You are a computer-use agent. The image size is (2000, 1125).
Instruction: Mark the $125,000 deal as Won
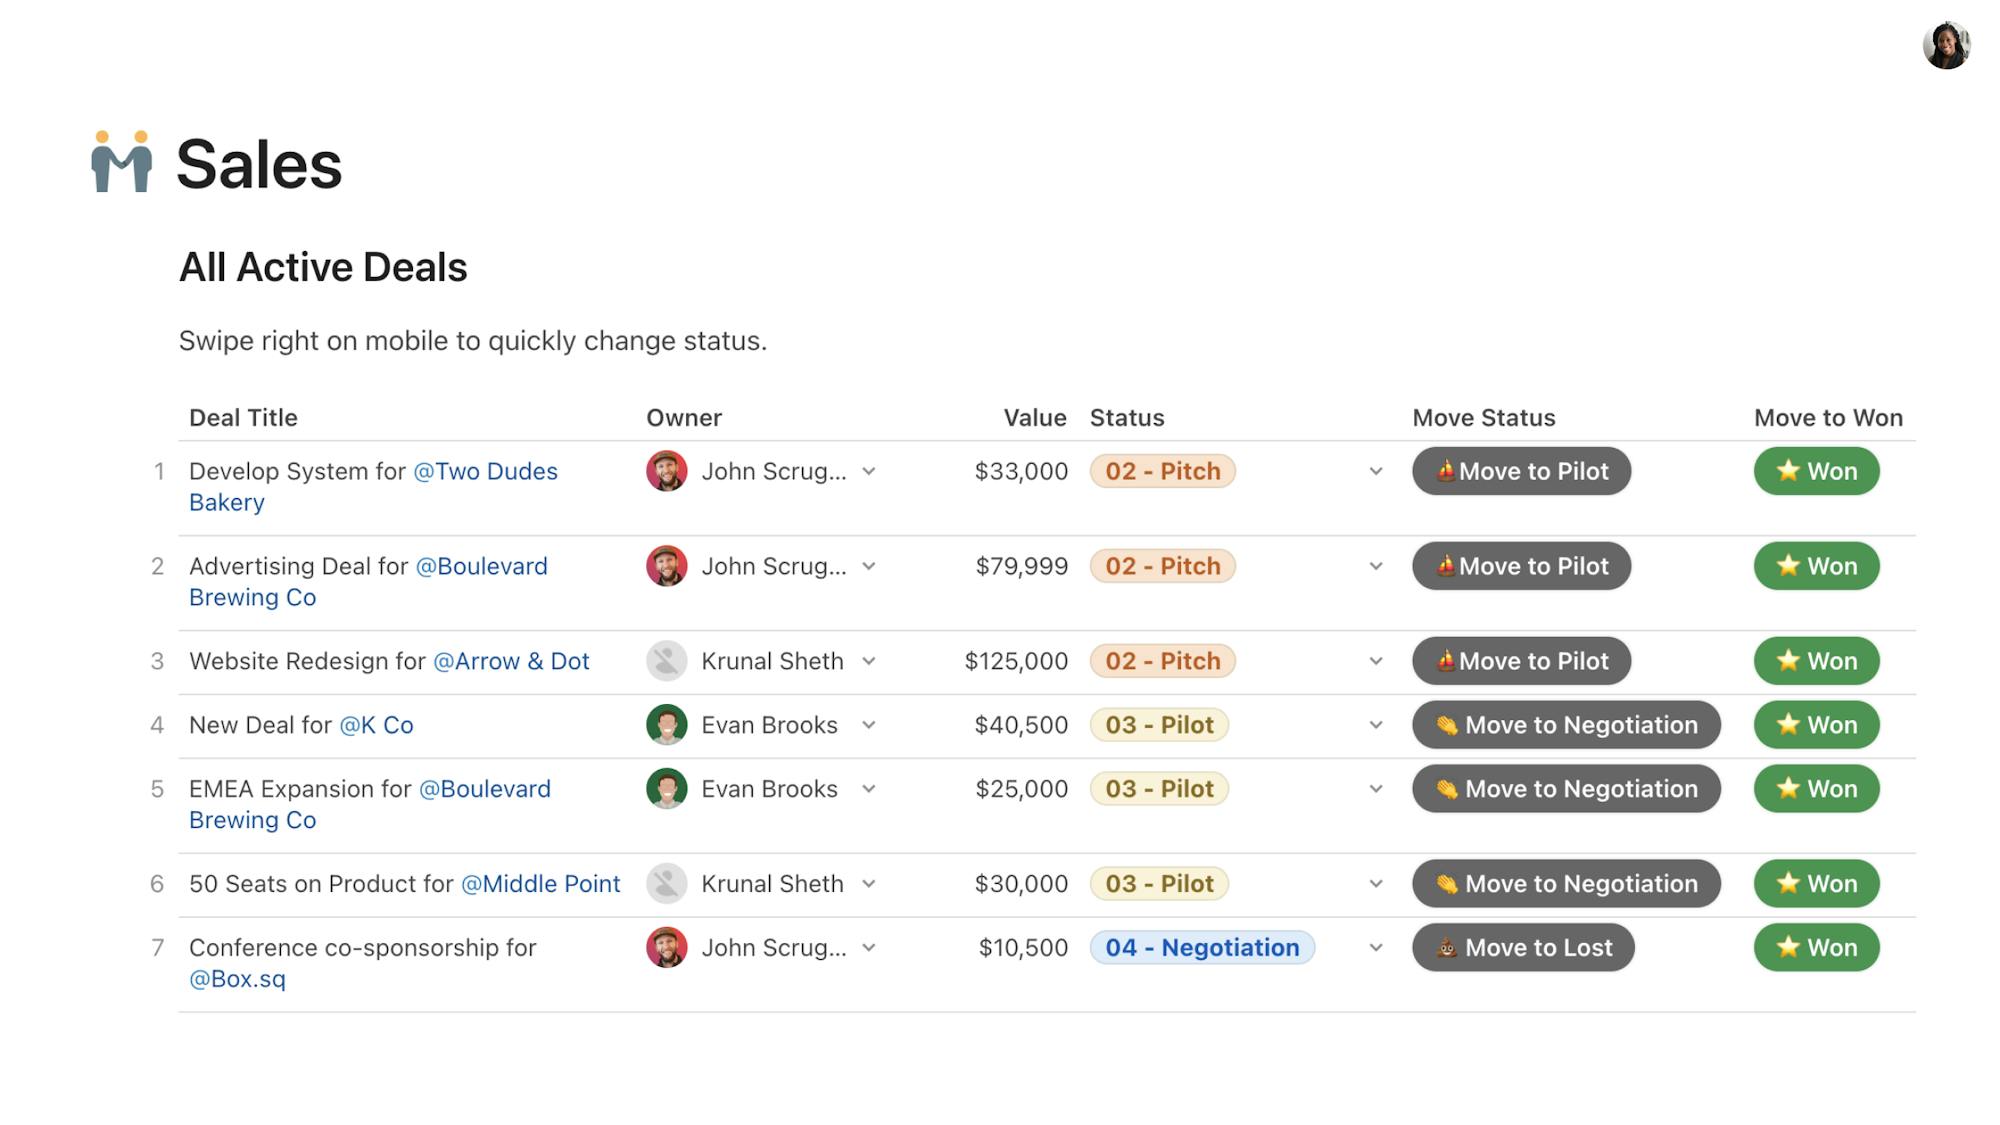click(x=1816, y=661)
